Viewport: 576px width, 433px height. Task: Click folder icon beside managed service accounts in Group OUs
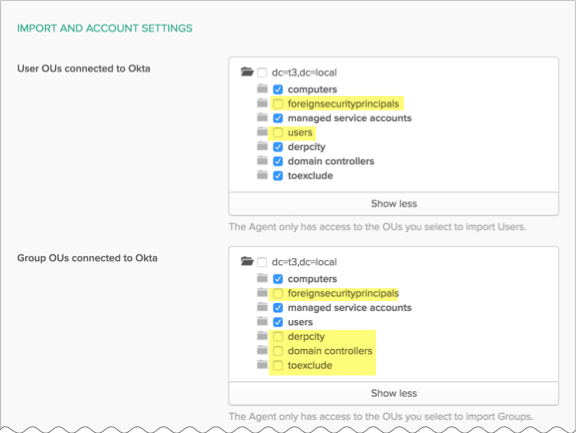262,307
